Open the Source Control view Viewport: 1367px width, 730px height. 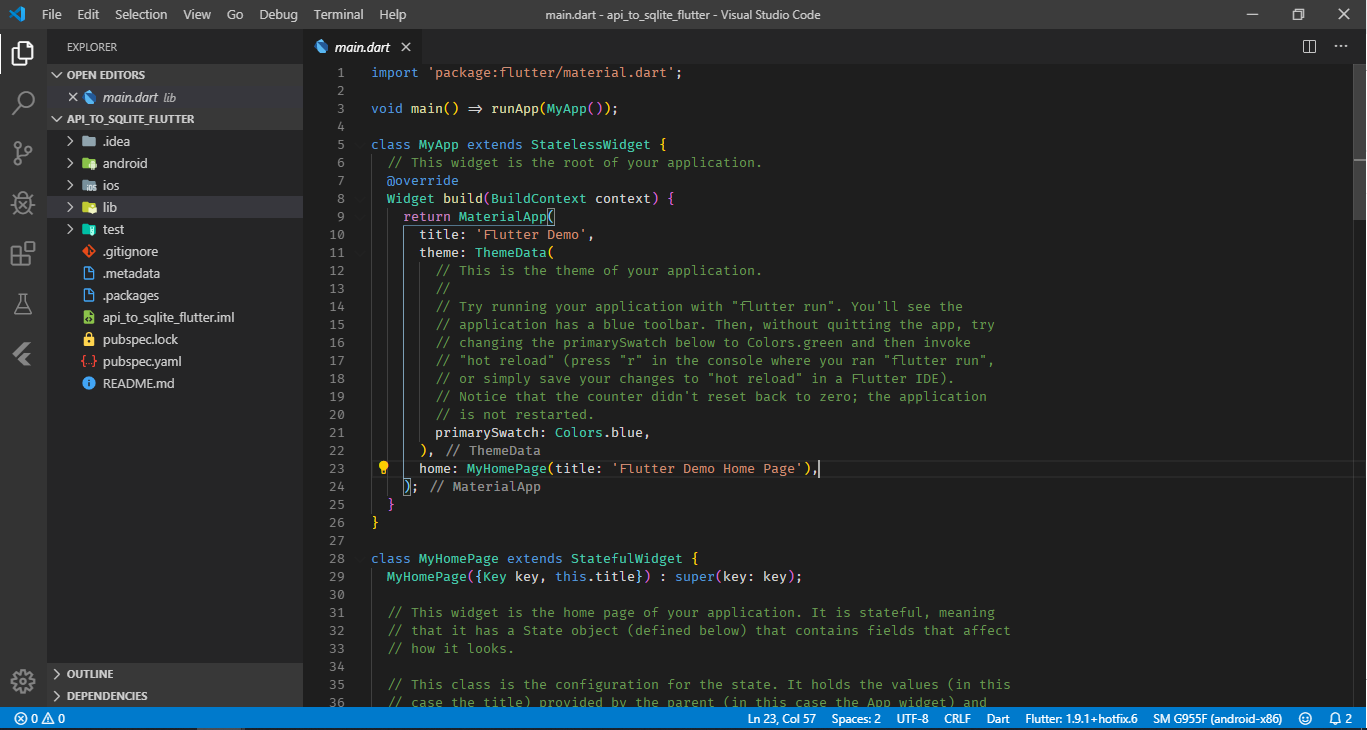[x=23, y=153]
